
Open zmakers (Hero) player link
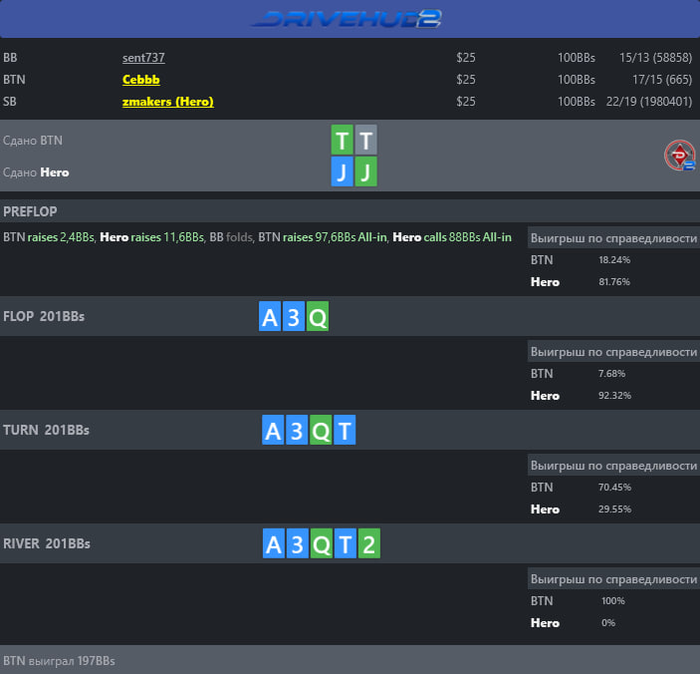tap(168, 101)
